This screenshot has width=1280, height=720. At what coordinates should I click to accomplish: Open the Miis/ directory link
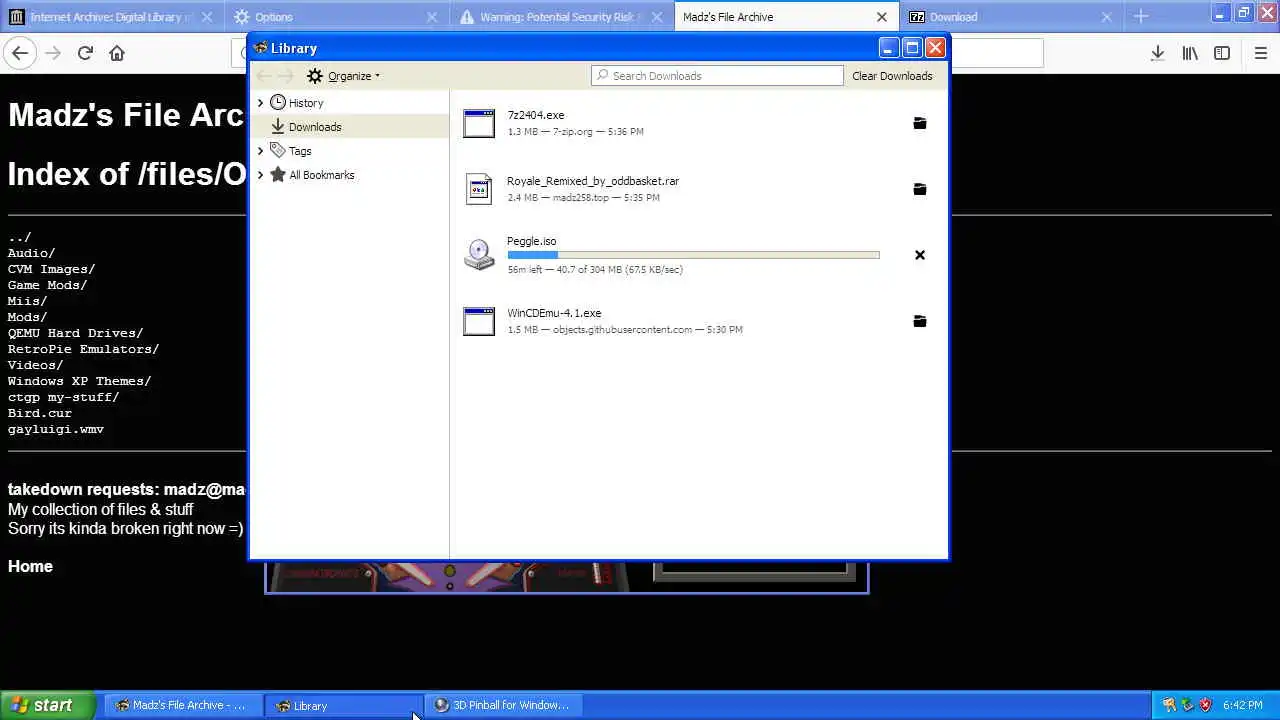coord(27,301)
